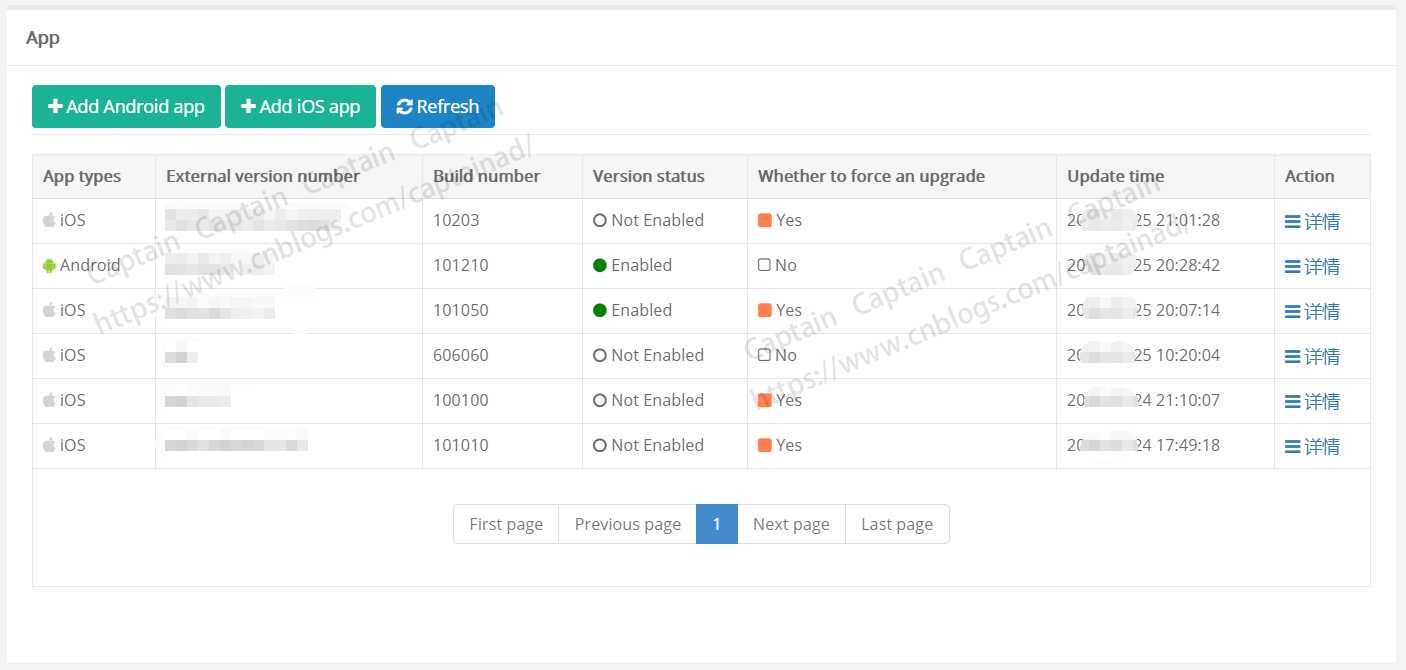
Task: Open details for build 100100
Action: point(1312,401)
